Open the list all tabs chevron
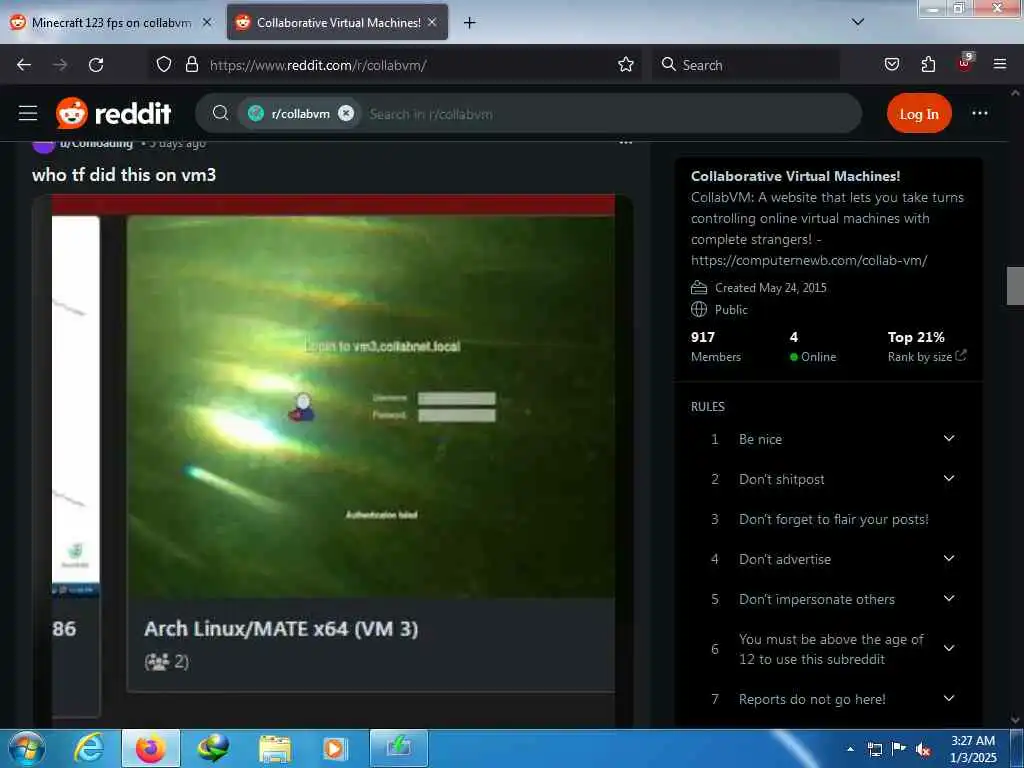 (x=858, y=22)
